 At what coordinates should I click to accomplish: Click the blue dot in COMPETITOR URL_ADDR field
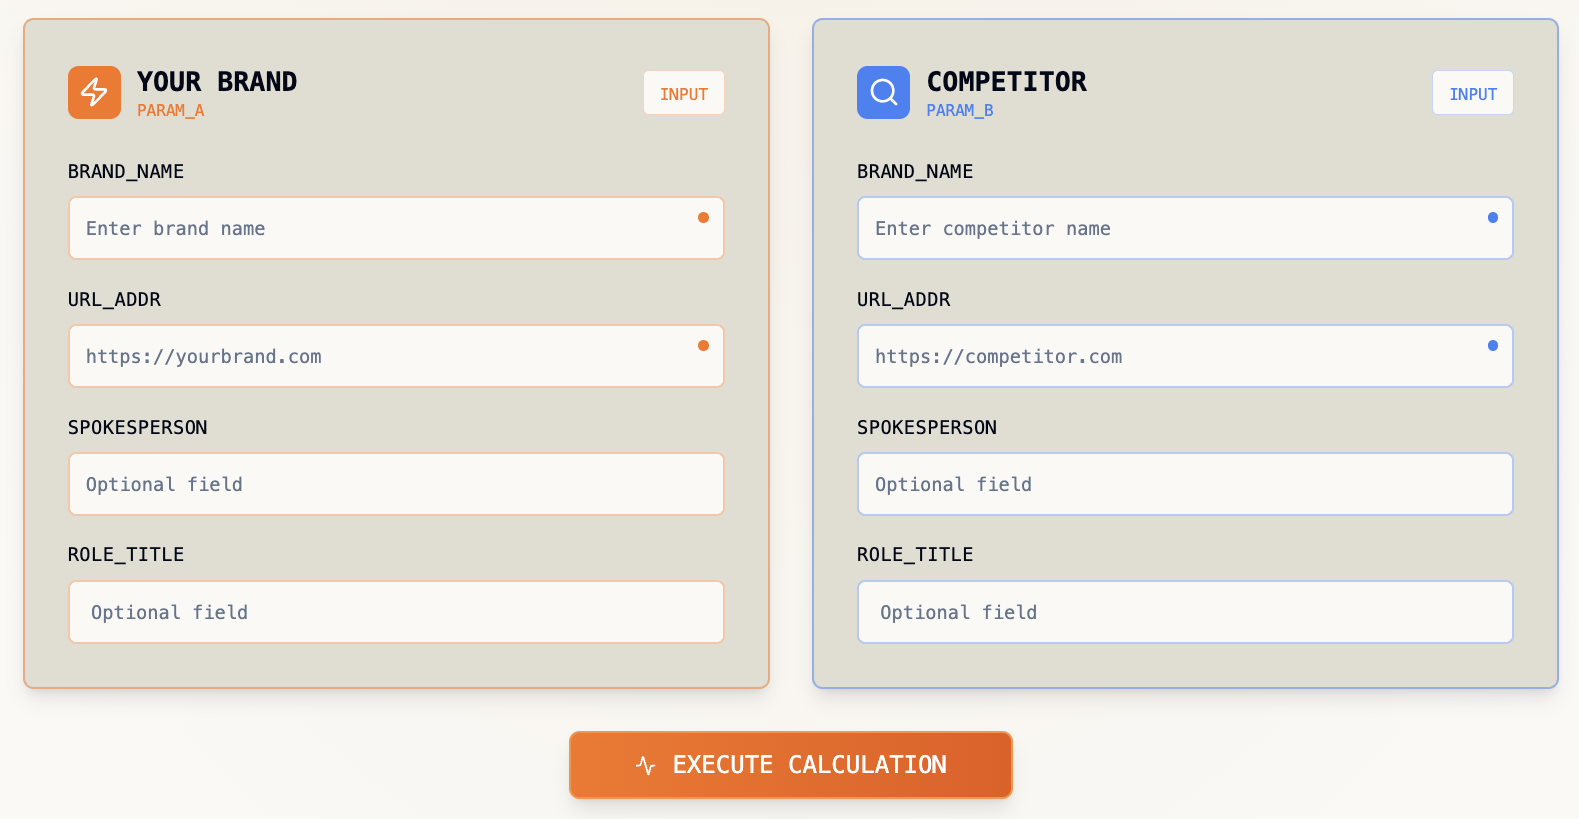tap(1492, 344)
